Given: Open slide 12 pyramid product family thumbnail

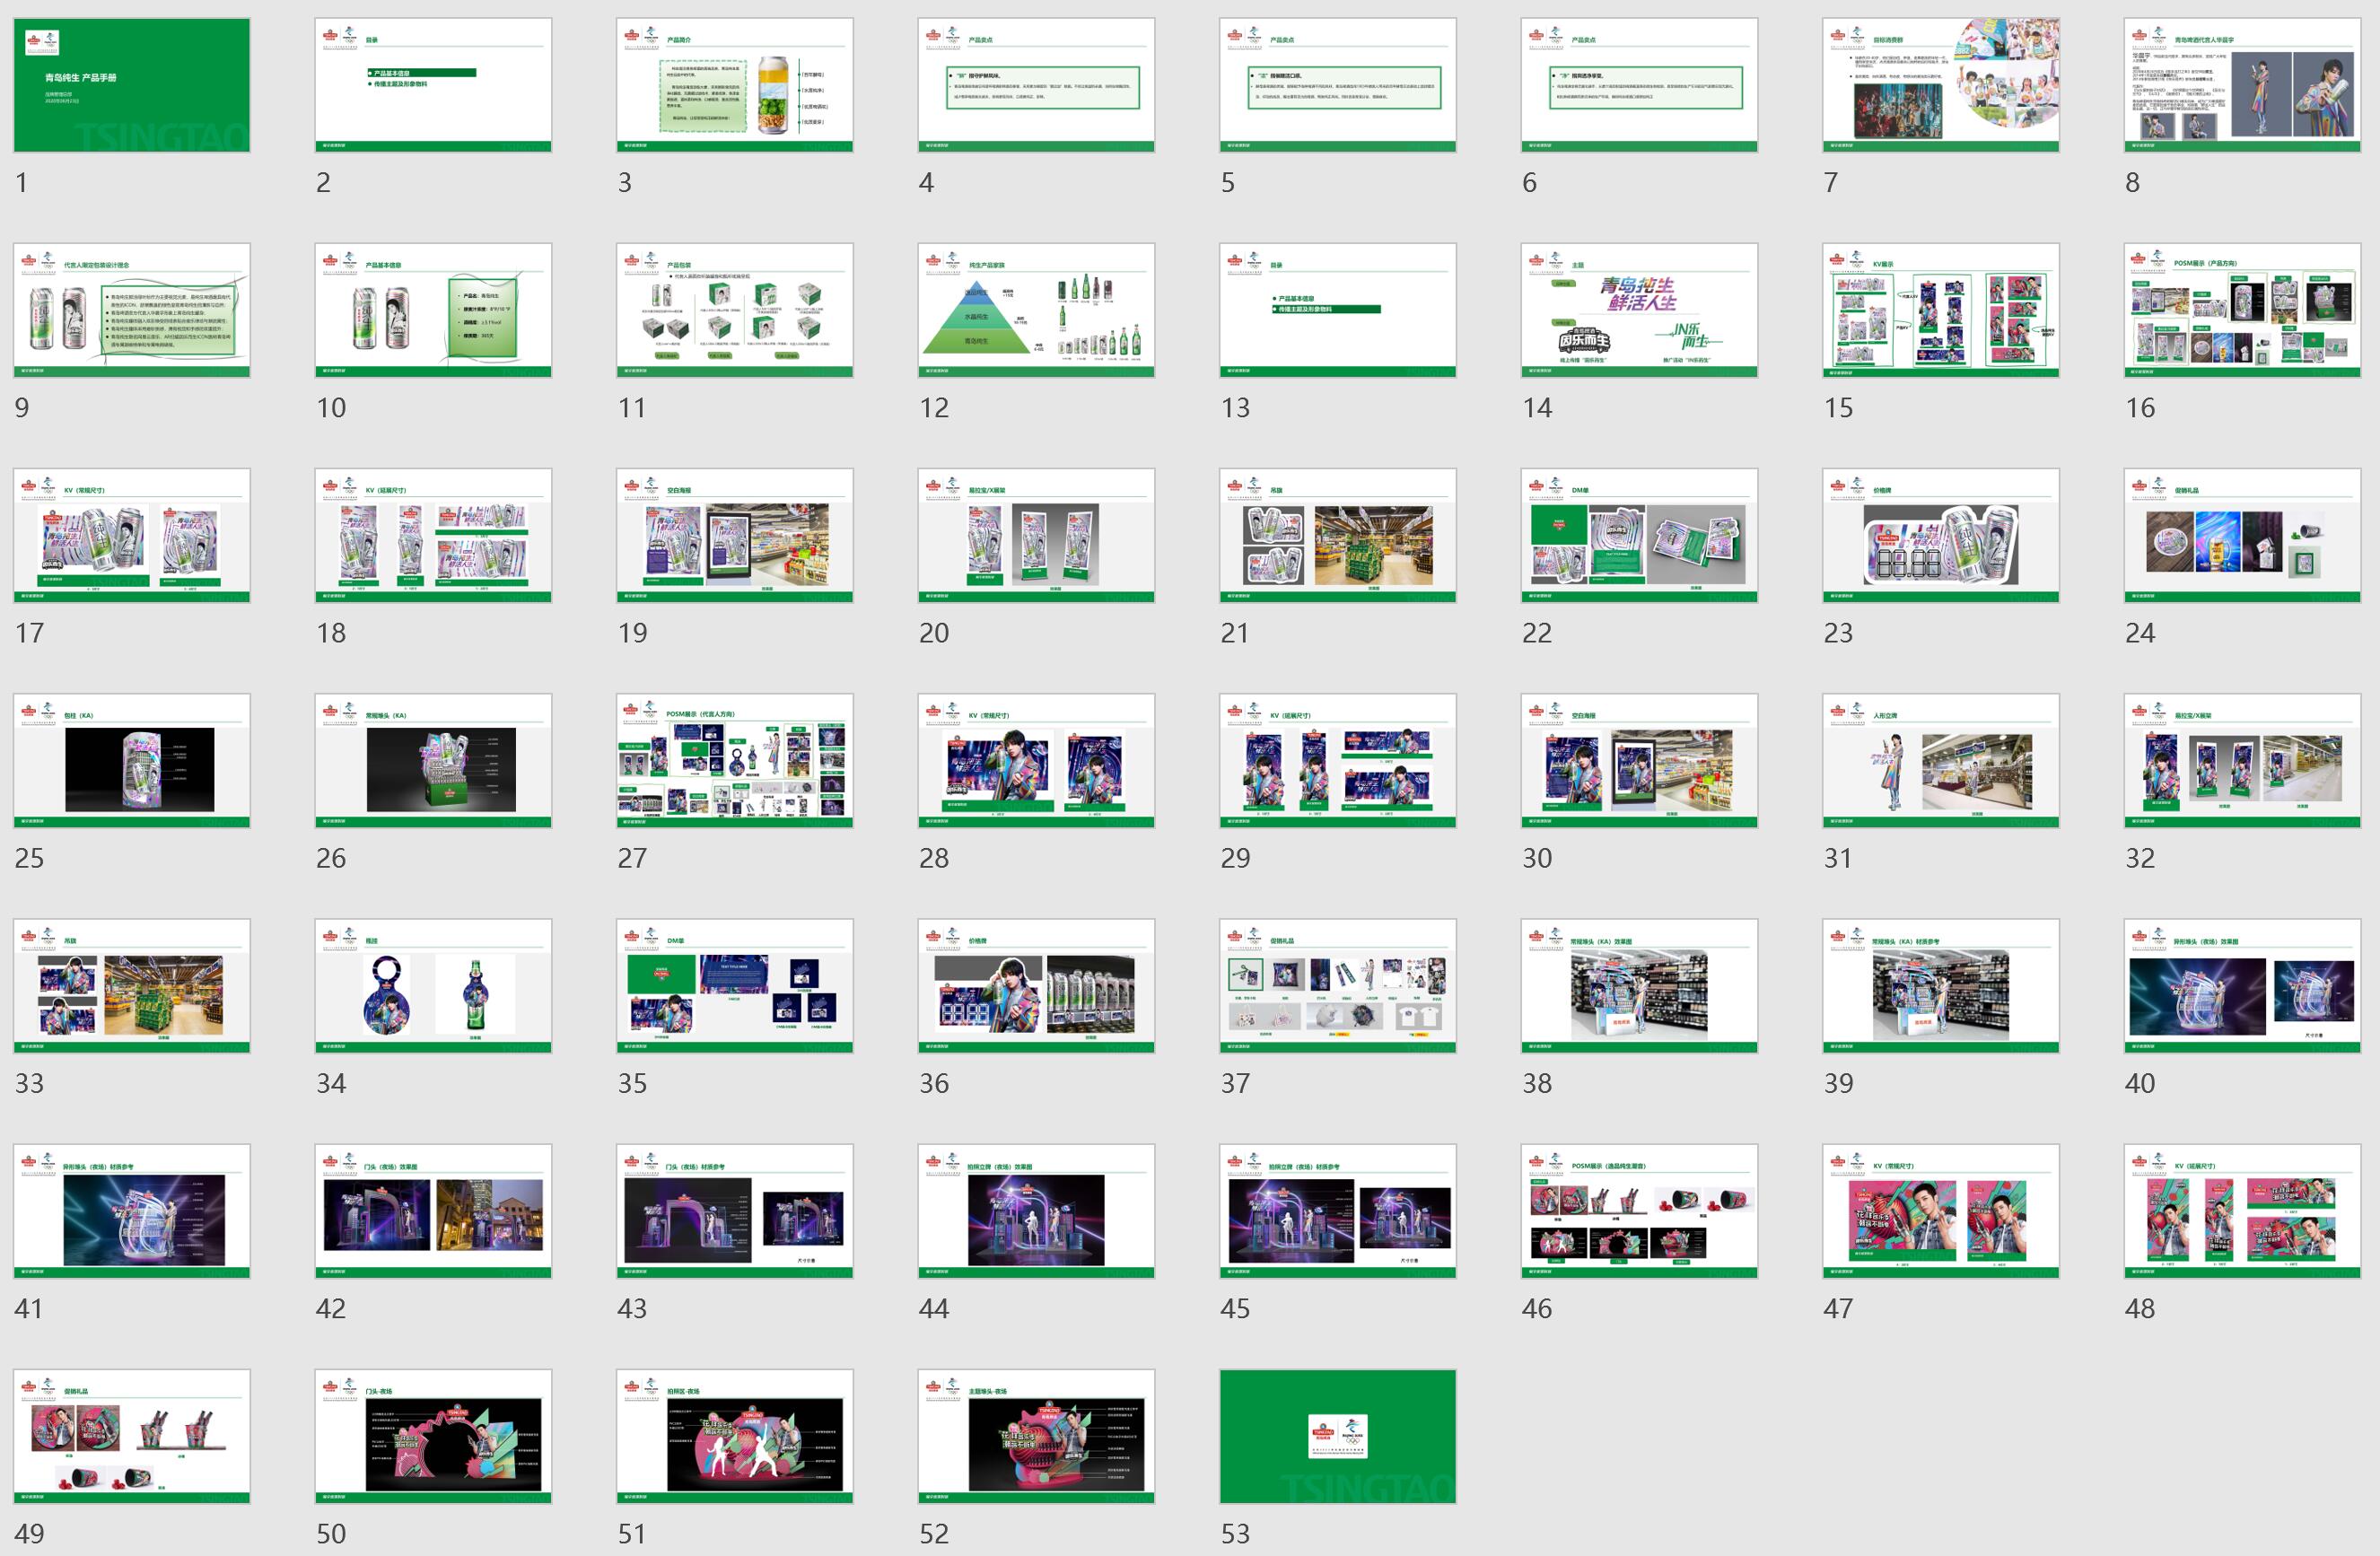Looking at the screenshot, I should (1036, 310).
